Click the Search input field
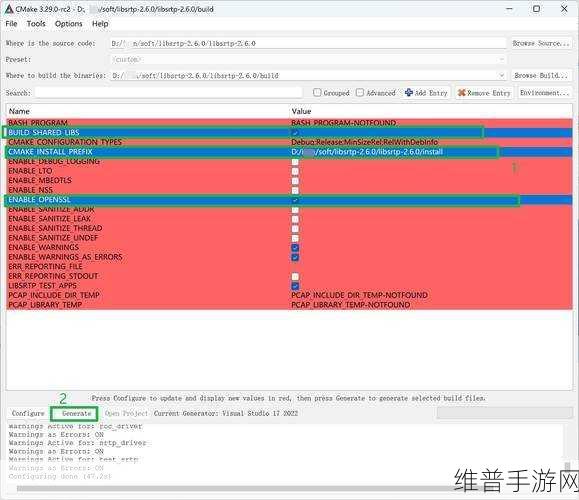The image size is (579, 500). tap(169, 93)
